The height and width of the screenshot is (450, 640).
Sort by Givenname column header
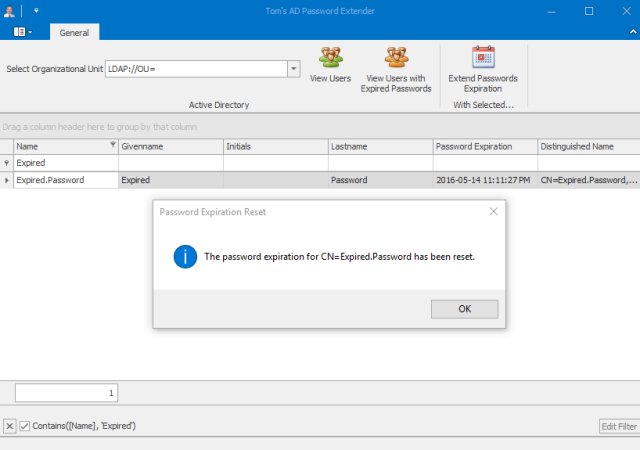(171, 147)
